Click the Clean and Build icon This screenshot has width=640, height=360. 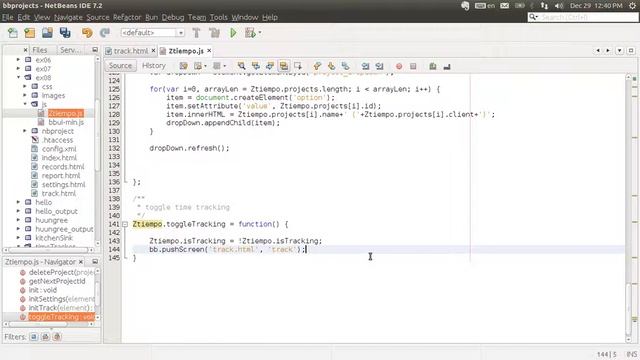point(214,33)
